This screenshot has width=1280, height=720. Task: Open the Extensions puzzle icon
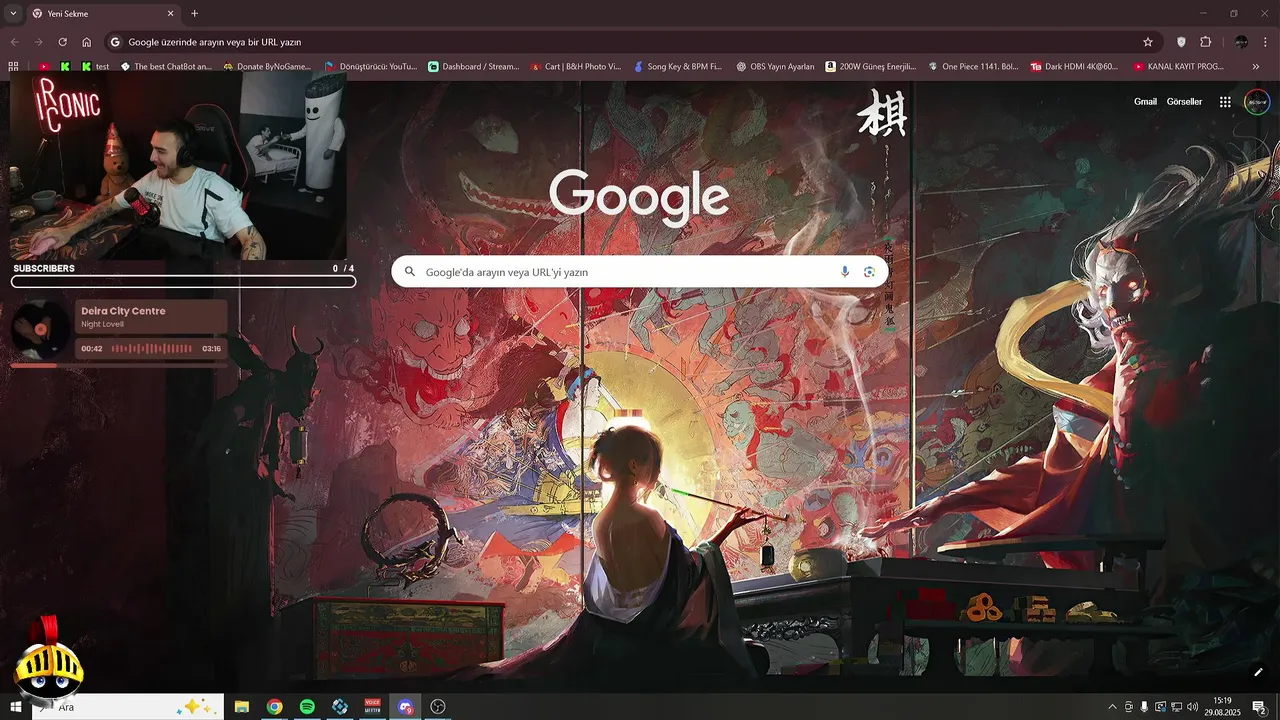tap(1205, 42)
